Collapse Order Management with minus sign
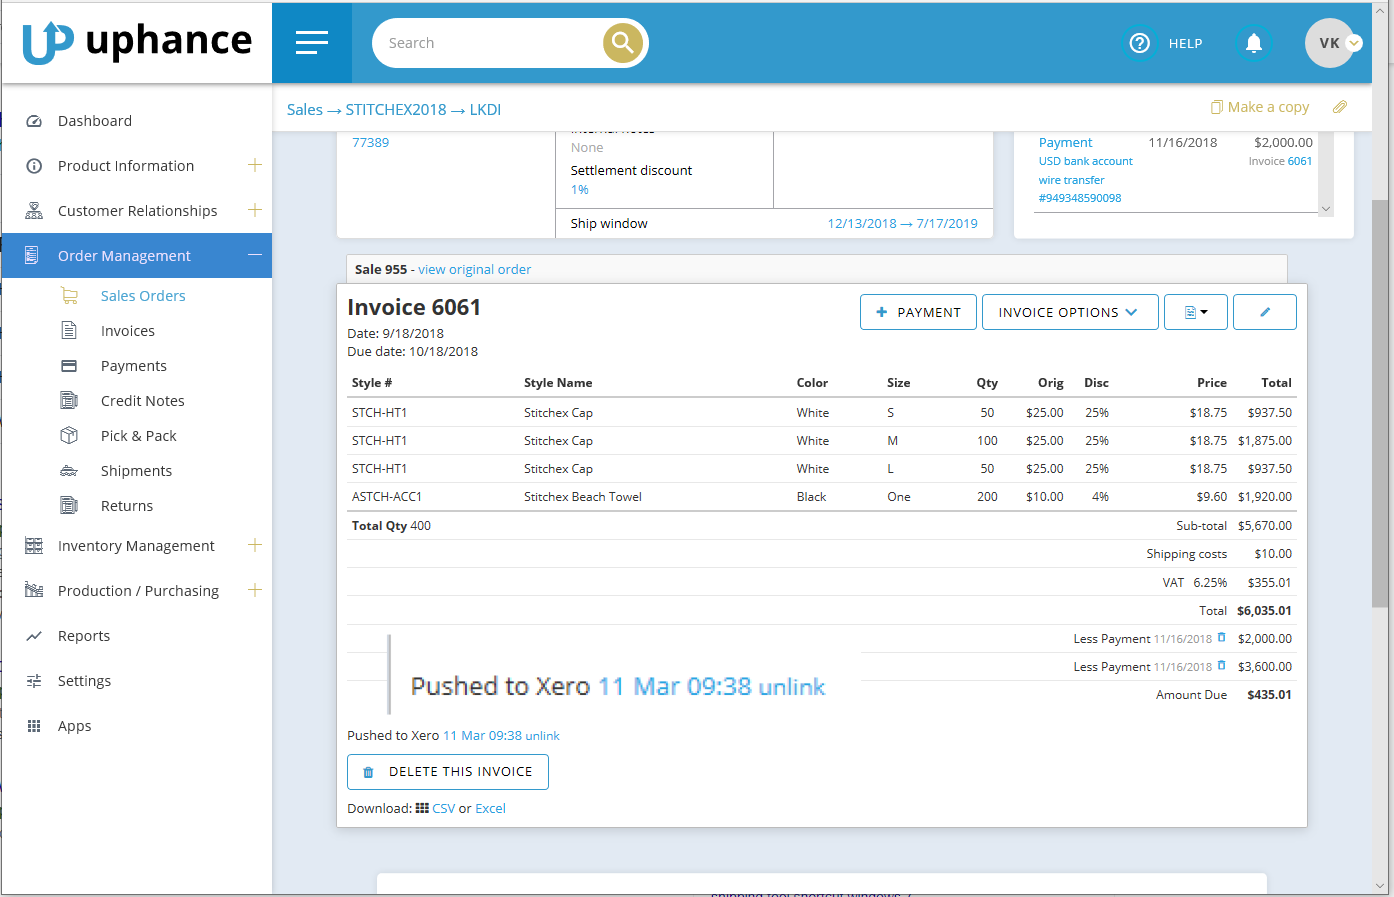This screenshot has height=897, width=1394. pyautogui.click(x=255, y=255)
